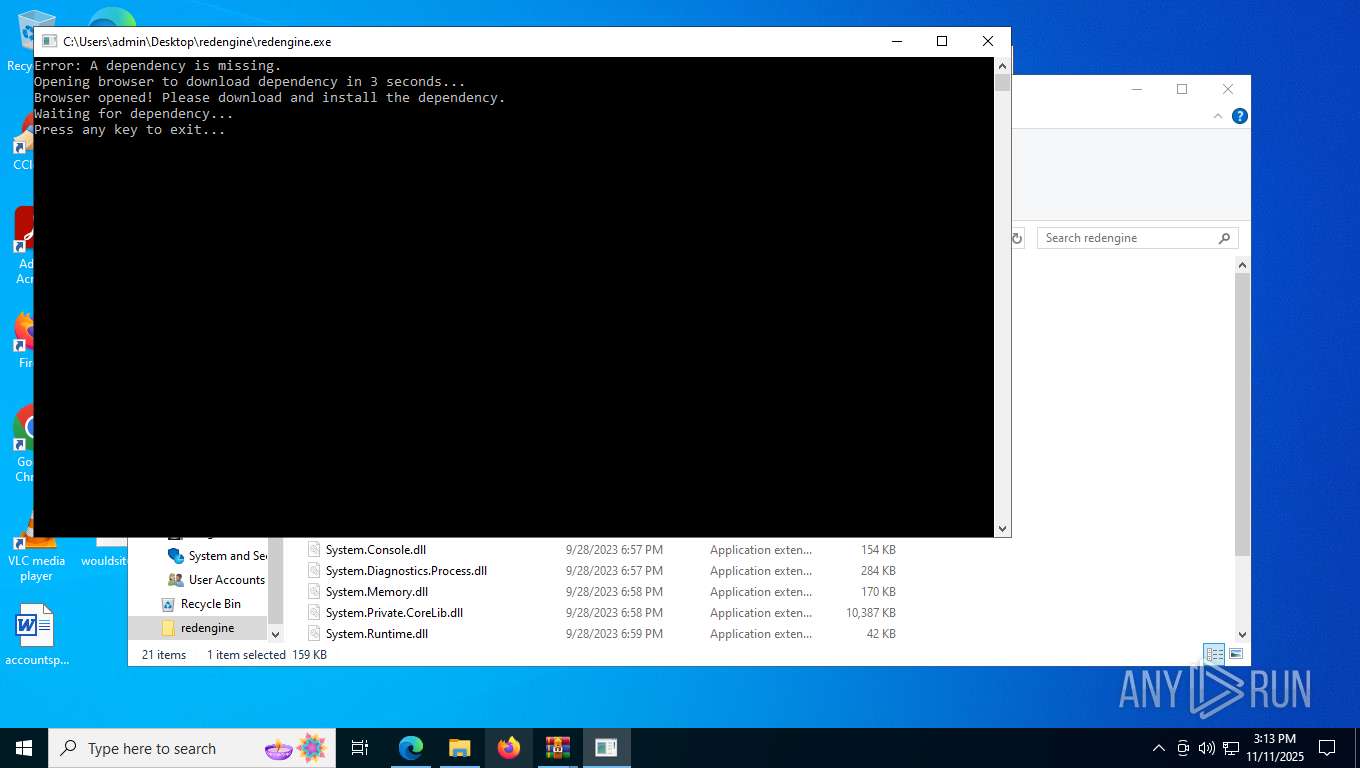Launch Firefox from the taskbar

click(x=509, y=748)
